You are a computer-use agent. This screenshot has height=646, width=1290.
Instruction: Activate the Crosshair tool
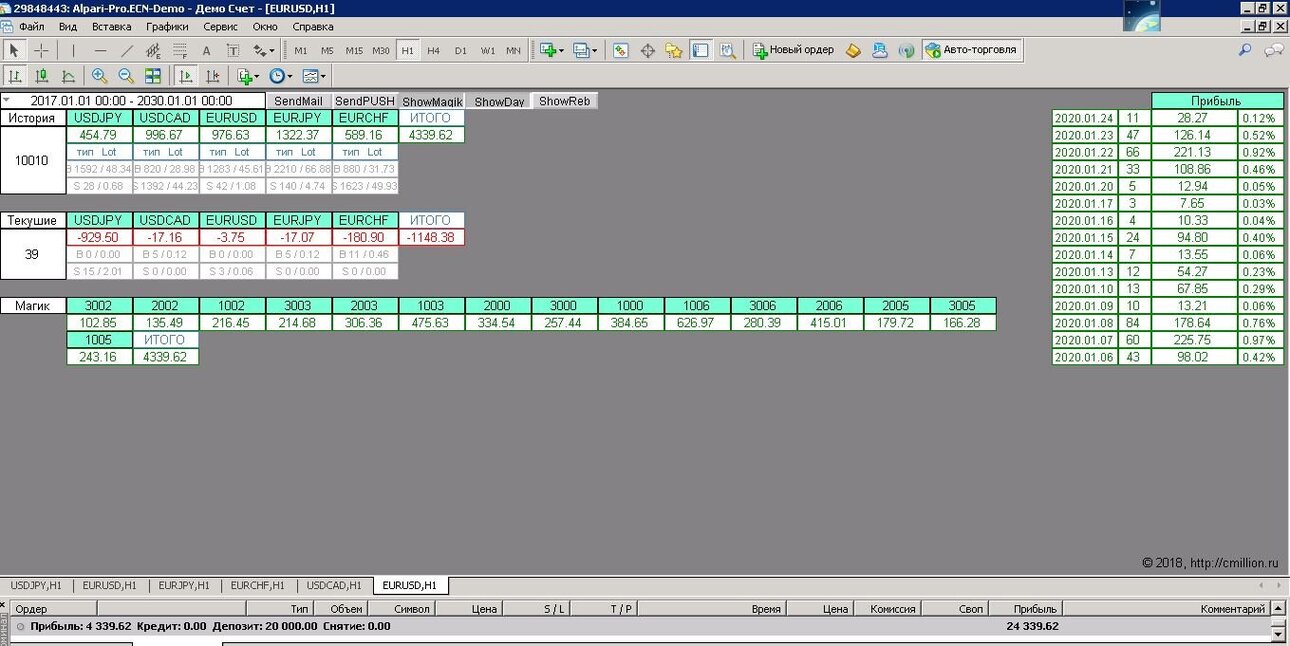pos(41,50)
